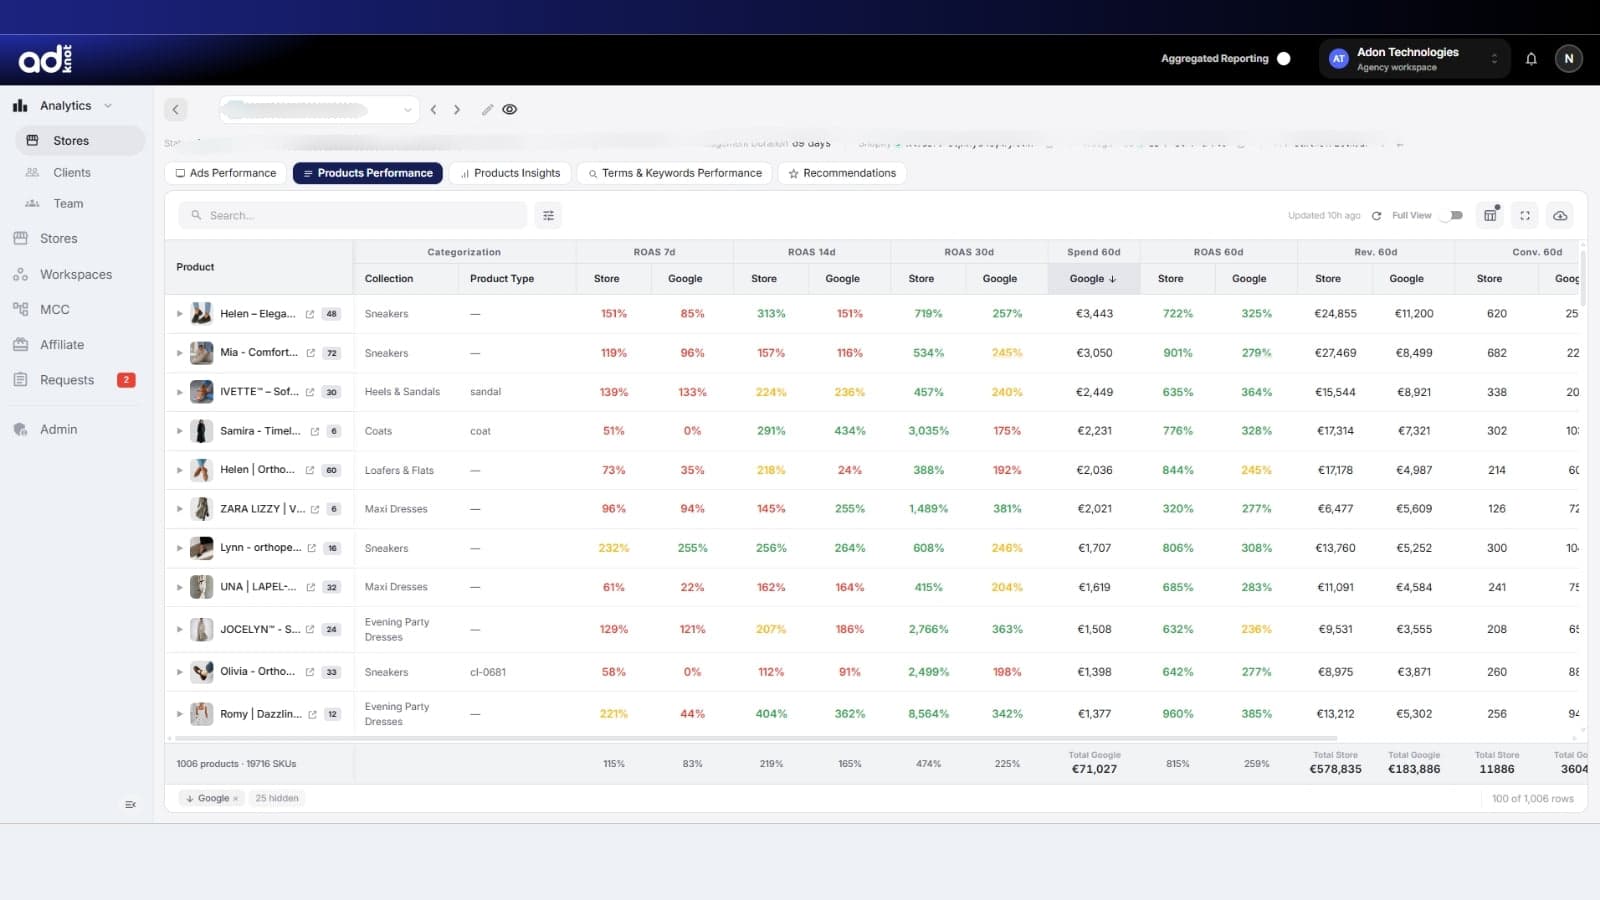The width and height of the screenshot is (1600, 900).
Task: Open Team in the sidebar
Action: [x=68, y=204]
